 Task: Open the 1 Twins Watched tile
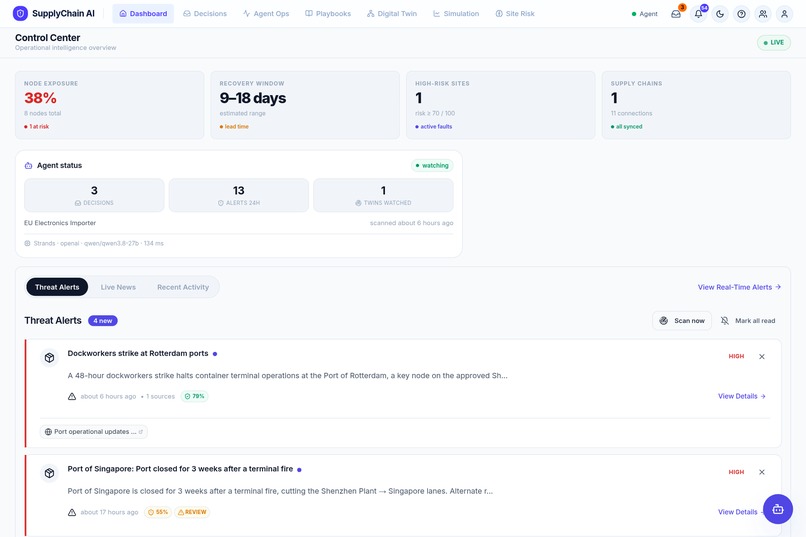pos(383,195)
